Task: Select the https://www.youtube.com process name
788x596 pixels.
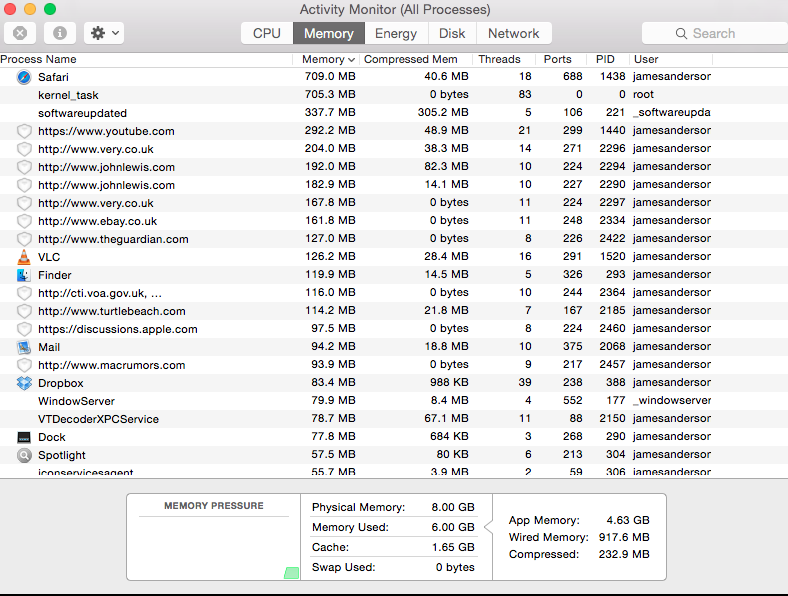Action: 107,131
